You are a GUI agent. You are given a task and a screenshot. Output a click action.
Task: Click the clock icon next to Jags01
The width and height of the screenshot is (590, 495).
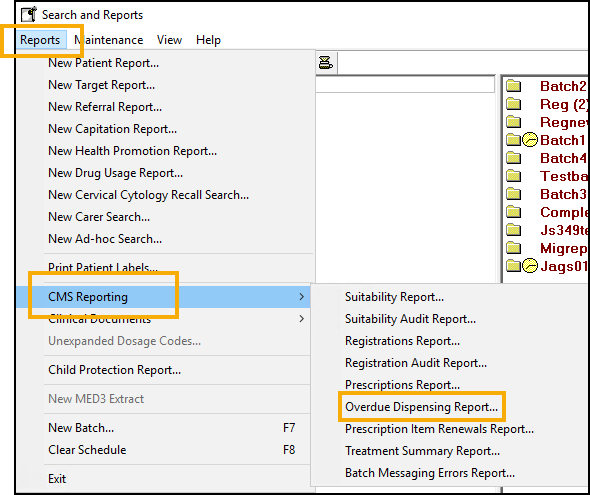coord(530,266)
